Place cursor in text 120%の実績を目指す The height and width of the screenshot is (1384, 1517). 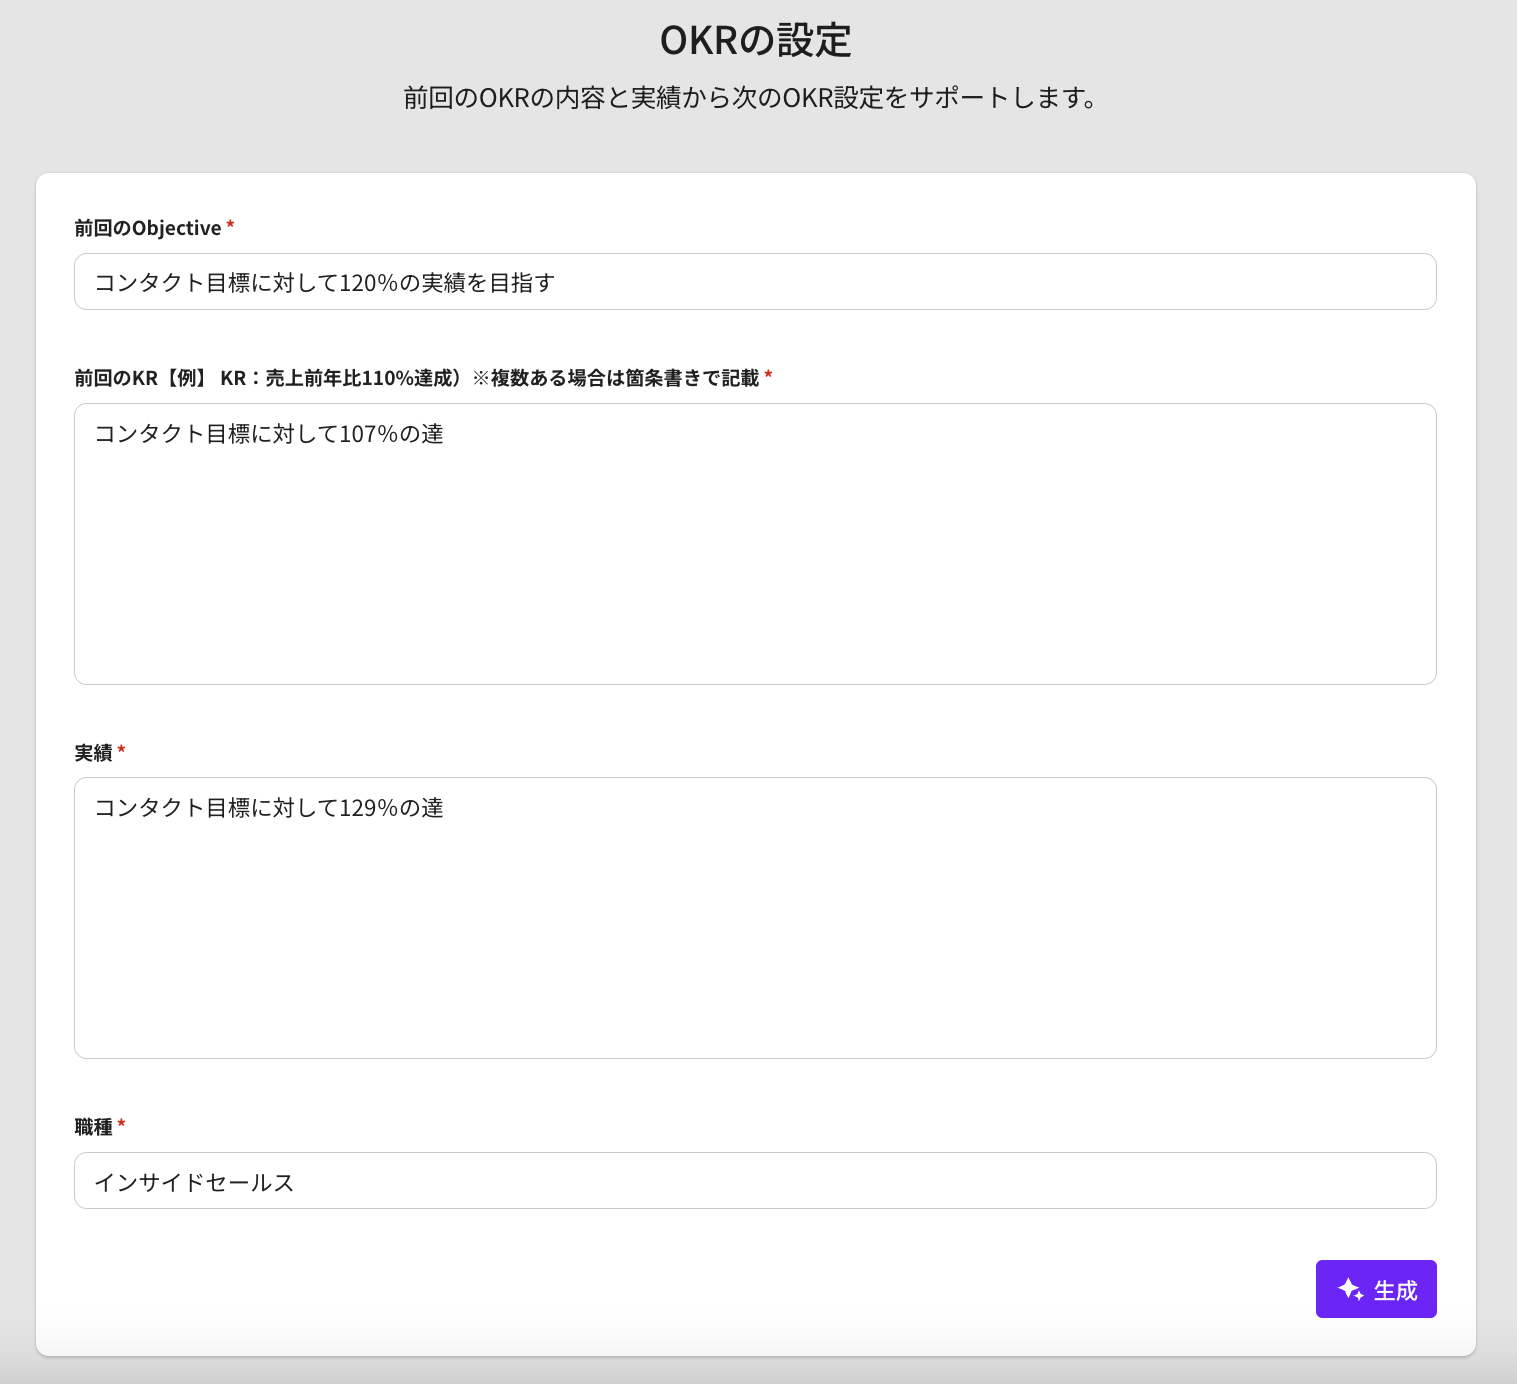[446, 283]
